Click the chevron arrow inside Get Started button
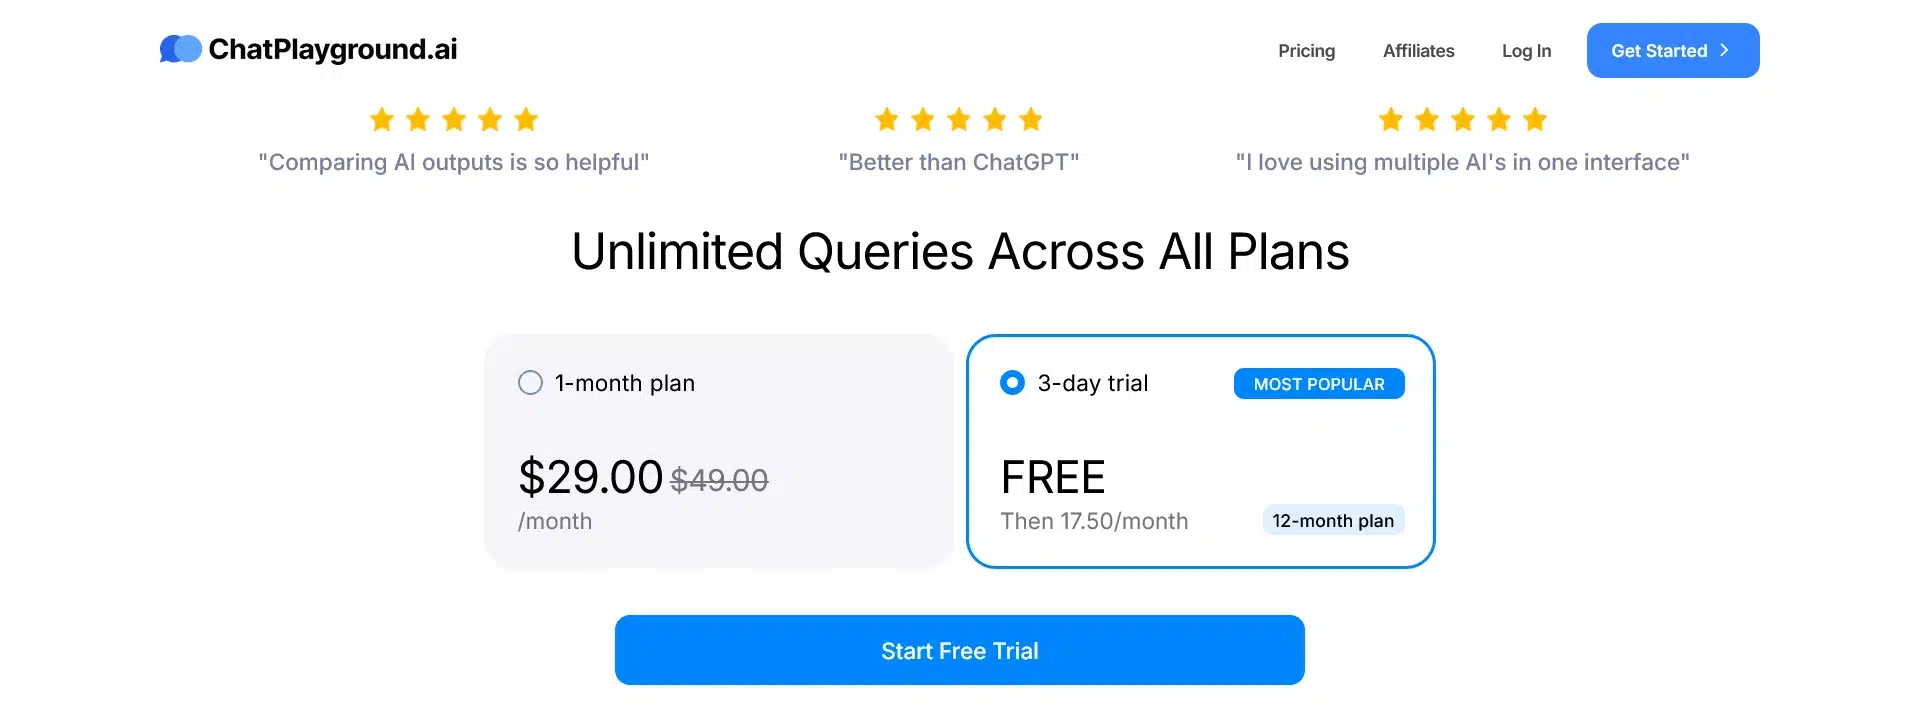 coord(1726,49)
